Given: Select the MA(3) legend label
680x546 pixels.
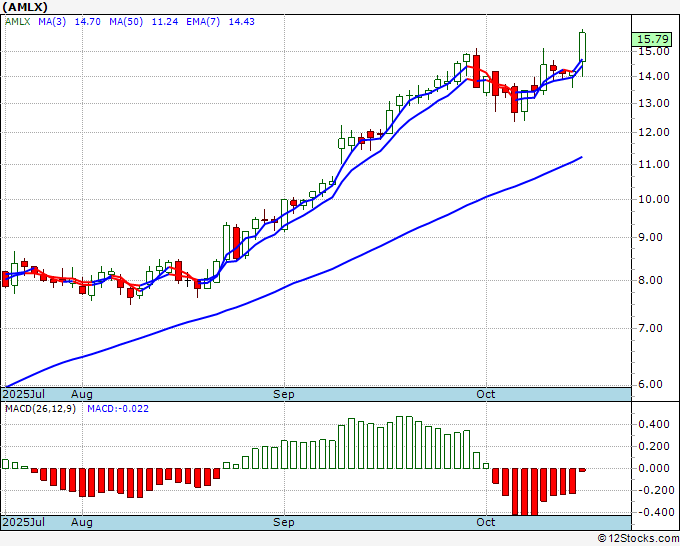Looking at the screenshot, I should (x=52, y=22).
